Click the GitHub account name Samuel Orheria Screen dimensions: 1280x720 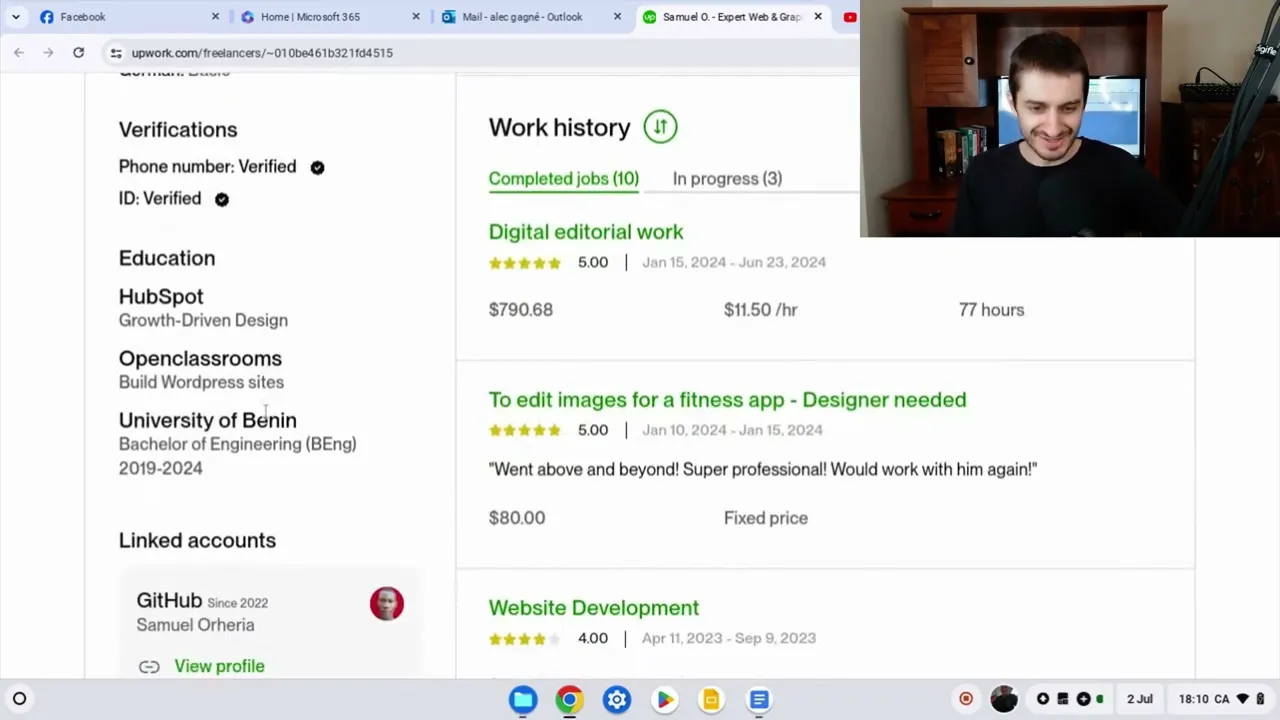[x=195, y=625]
